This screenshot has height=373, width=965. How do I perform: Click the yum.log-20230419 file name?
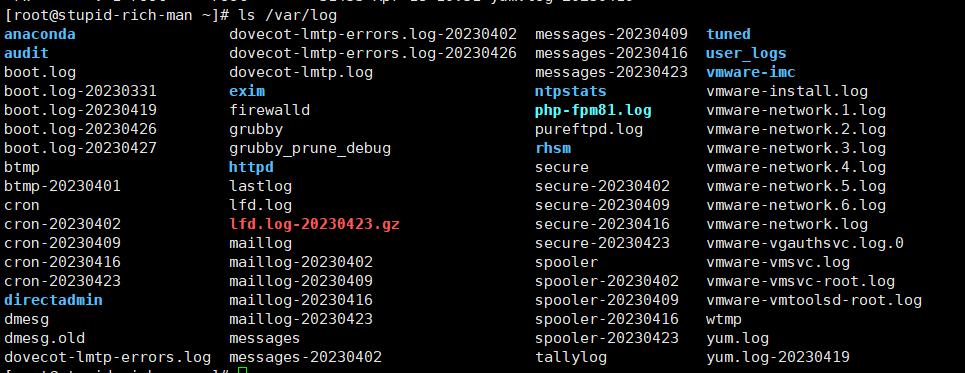click(x=778, y=357)
